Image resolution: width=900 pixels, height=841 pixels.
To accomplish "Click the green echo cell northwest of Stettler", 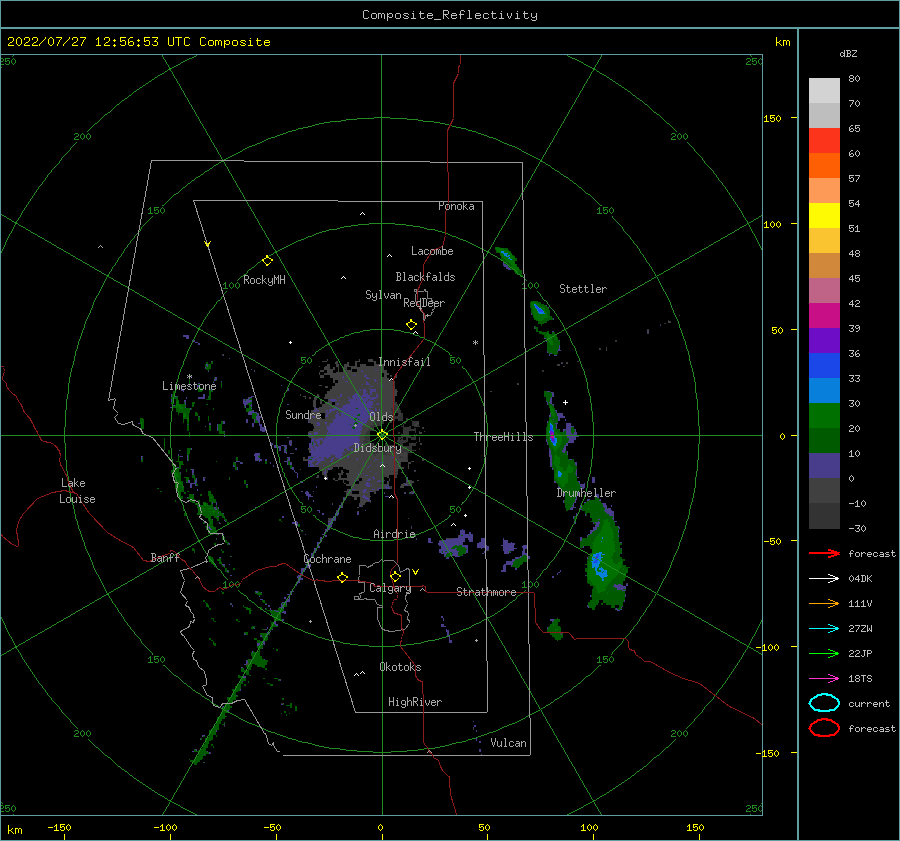I will coord(509,259).
